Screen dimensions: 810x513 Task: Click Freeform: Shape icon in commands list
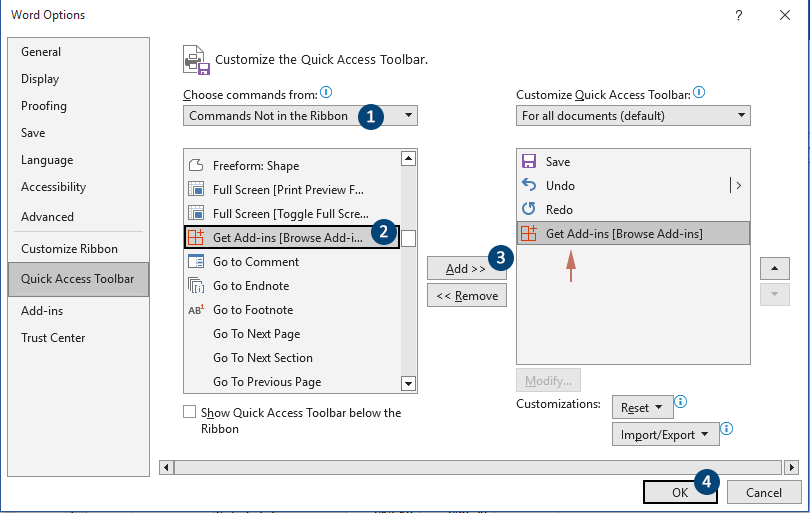point(196,166)
